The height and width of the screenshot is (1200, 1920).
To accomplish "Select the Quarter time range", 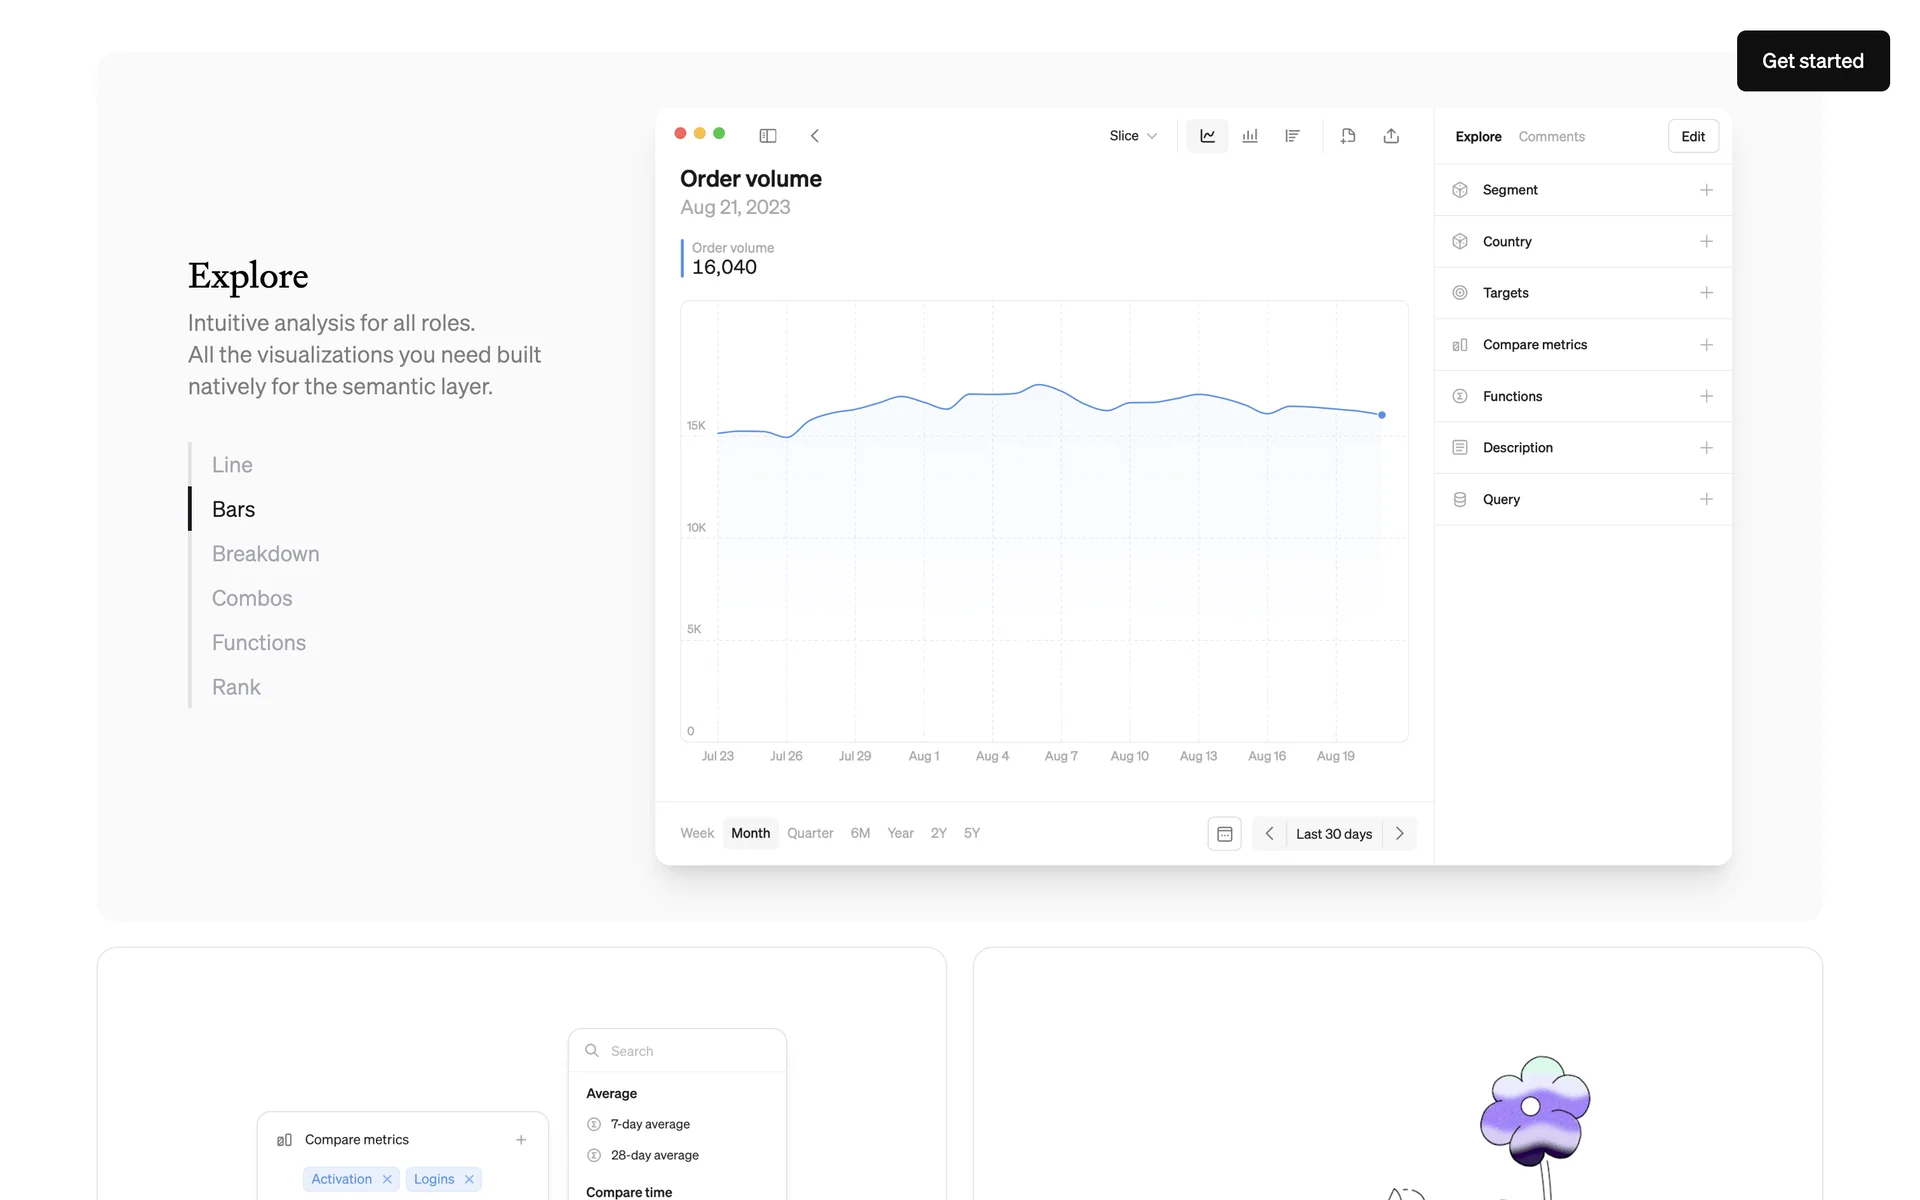I will point(809,833).
